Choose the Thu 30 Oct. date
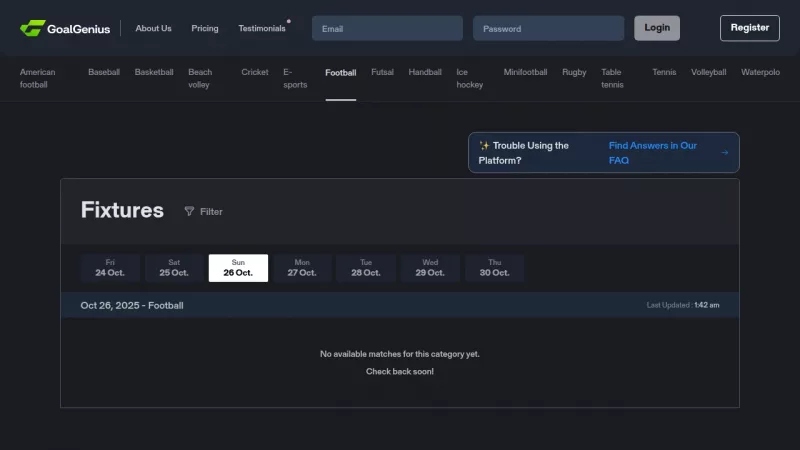This screenshot has height=450, width=800. pyautogui.click(x=494, y=268)
